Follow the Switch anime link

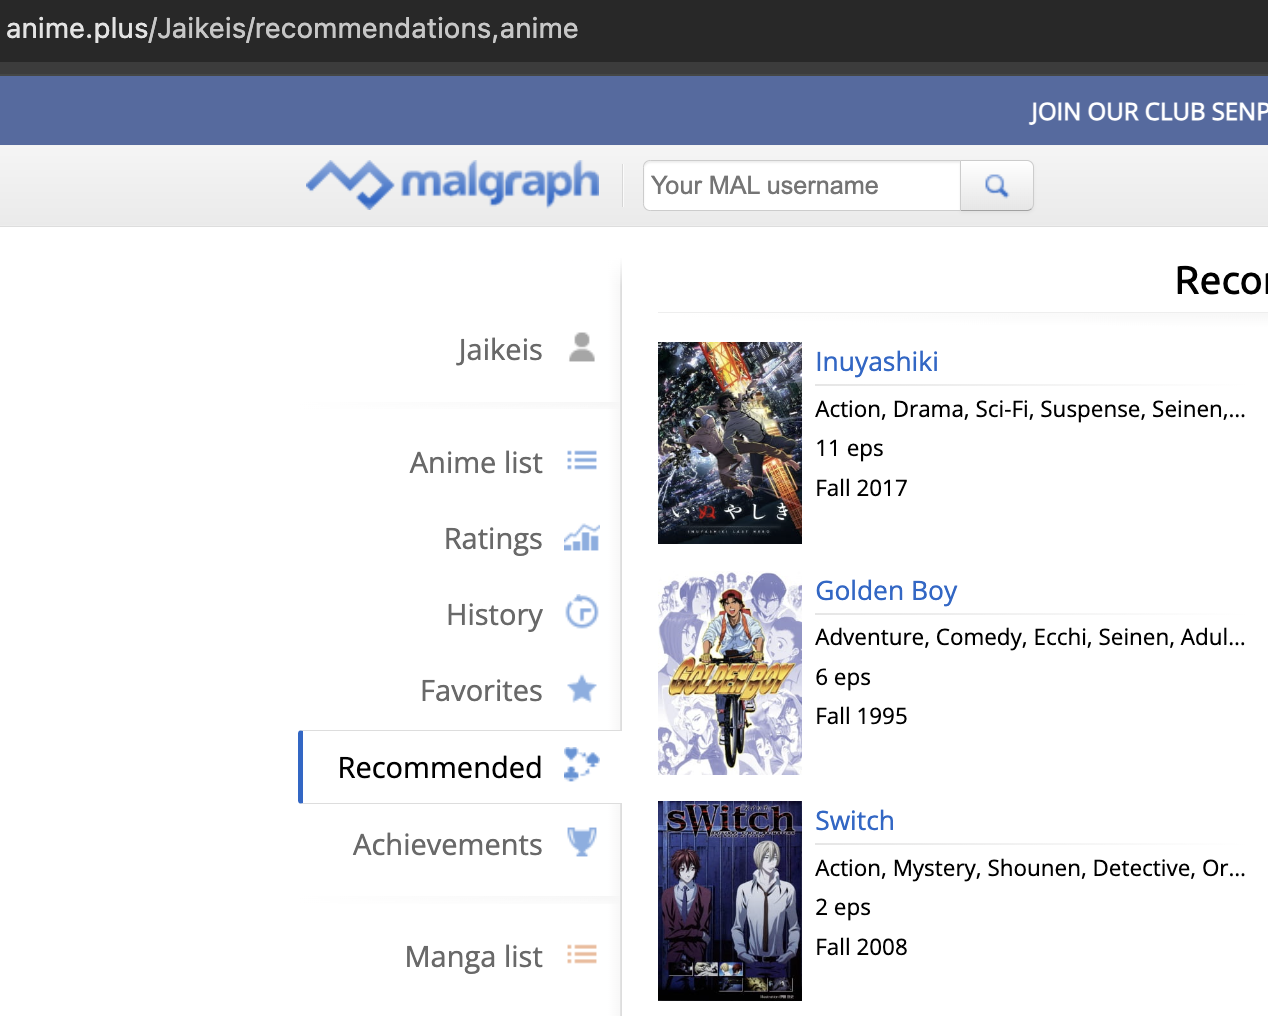(x=854, y=821)
